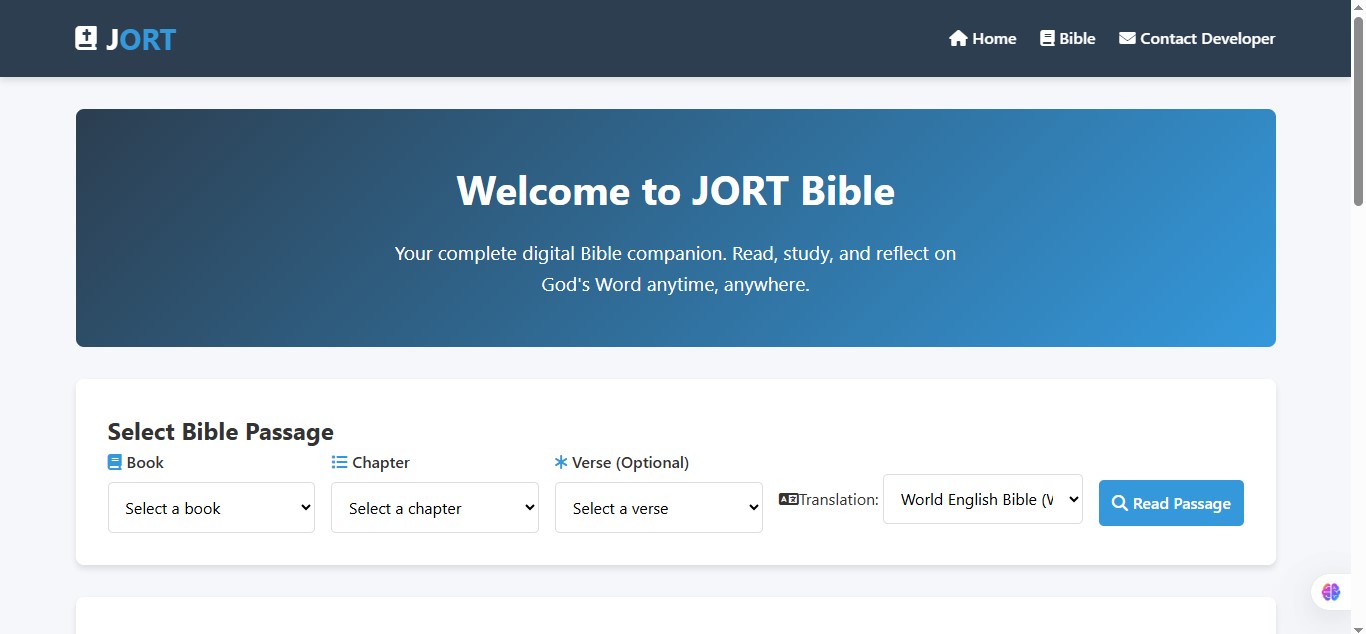Open the floating brain assistant icon

click(1330, 591)
